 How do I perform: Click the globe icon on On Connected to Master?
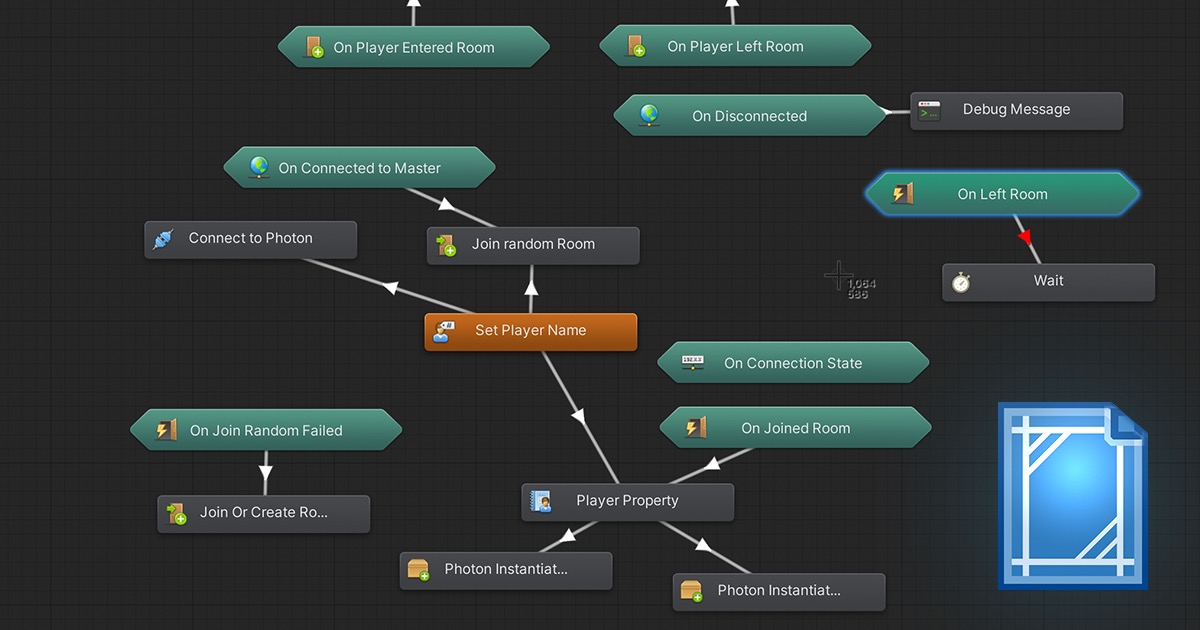coord(259,167)
